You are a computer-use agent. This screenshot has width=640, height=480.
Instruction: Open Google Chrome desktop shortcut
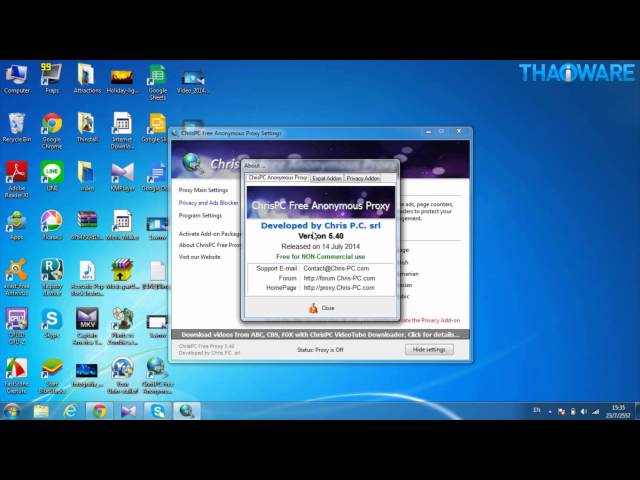coord(51,131)
